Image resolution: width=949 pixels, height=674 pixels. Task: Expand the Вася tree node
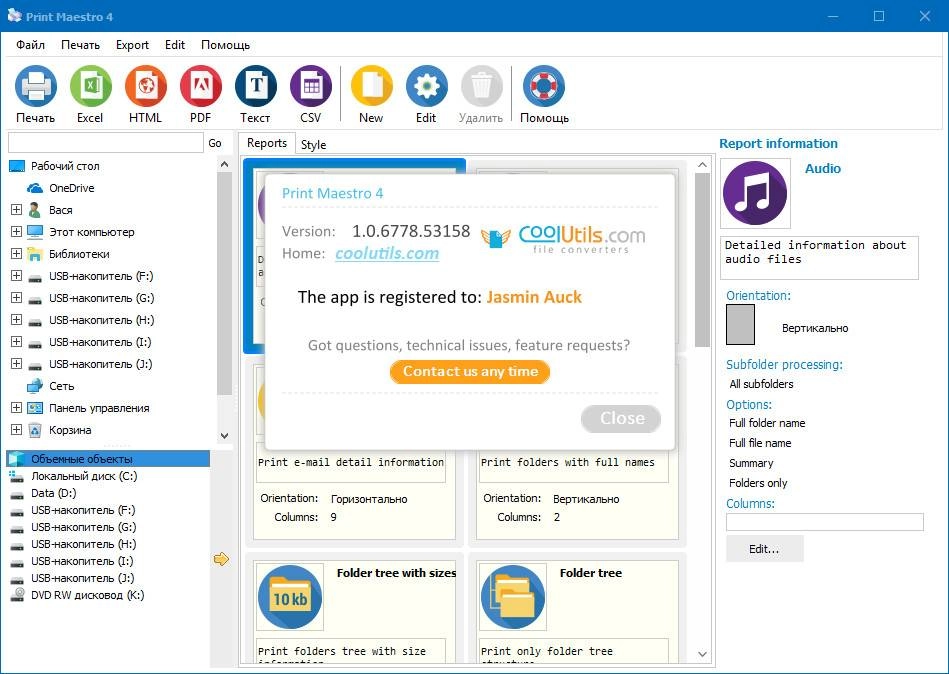pos(16,210)
